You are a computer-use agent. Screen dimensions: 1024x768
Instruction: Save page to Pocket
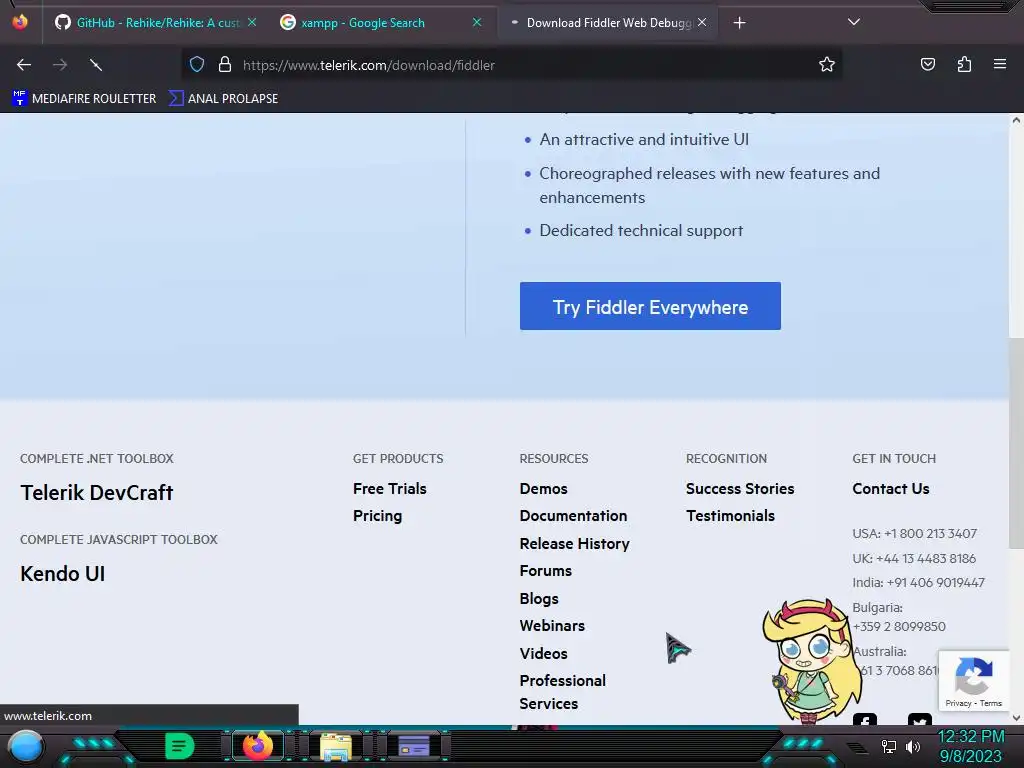928,64
